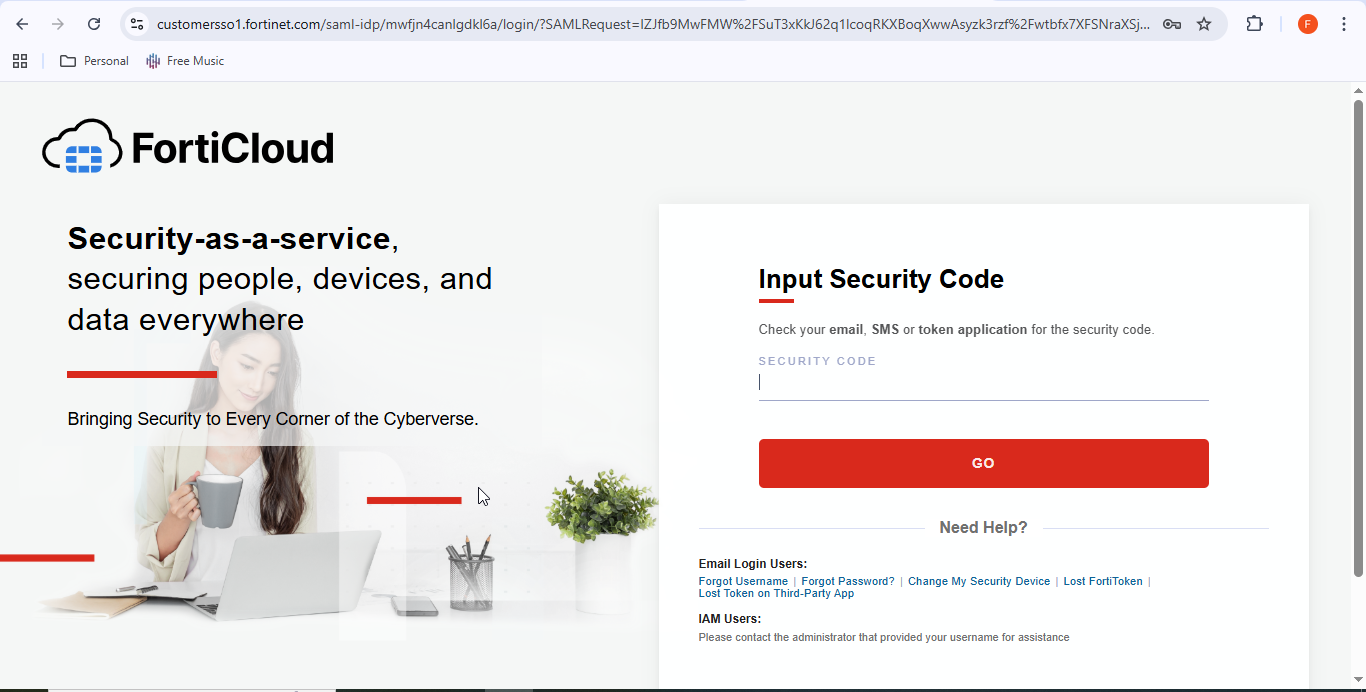
Task: Click the Lost FortiToken link
Action: (x=1103, y=581)
